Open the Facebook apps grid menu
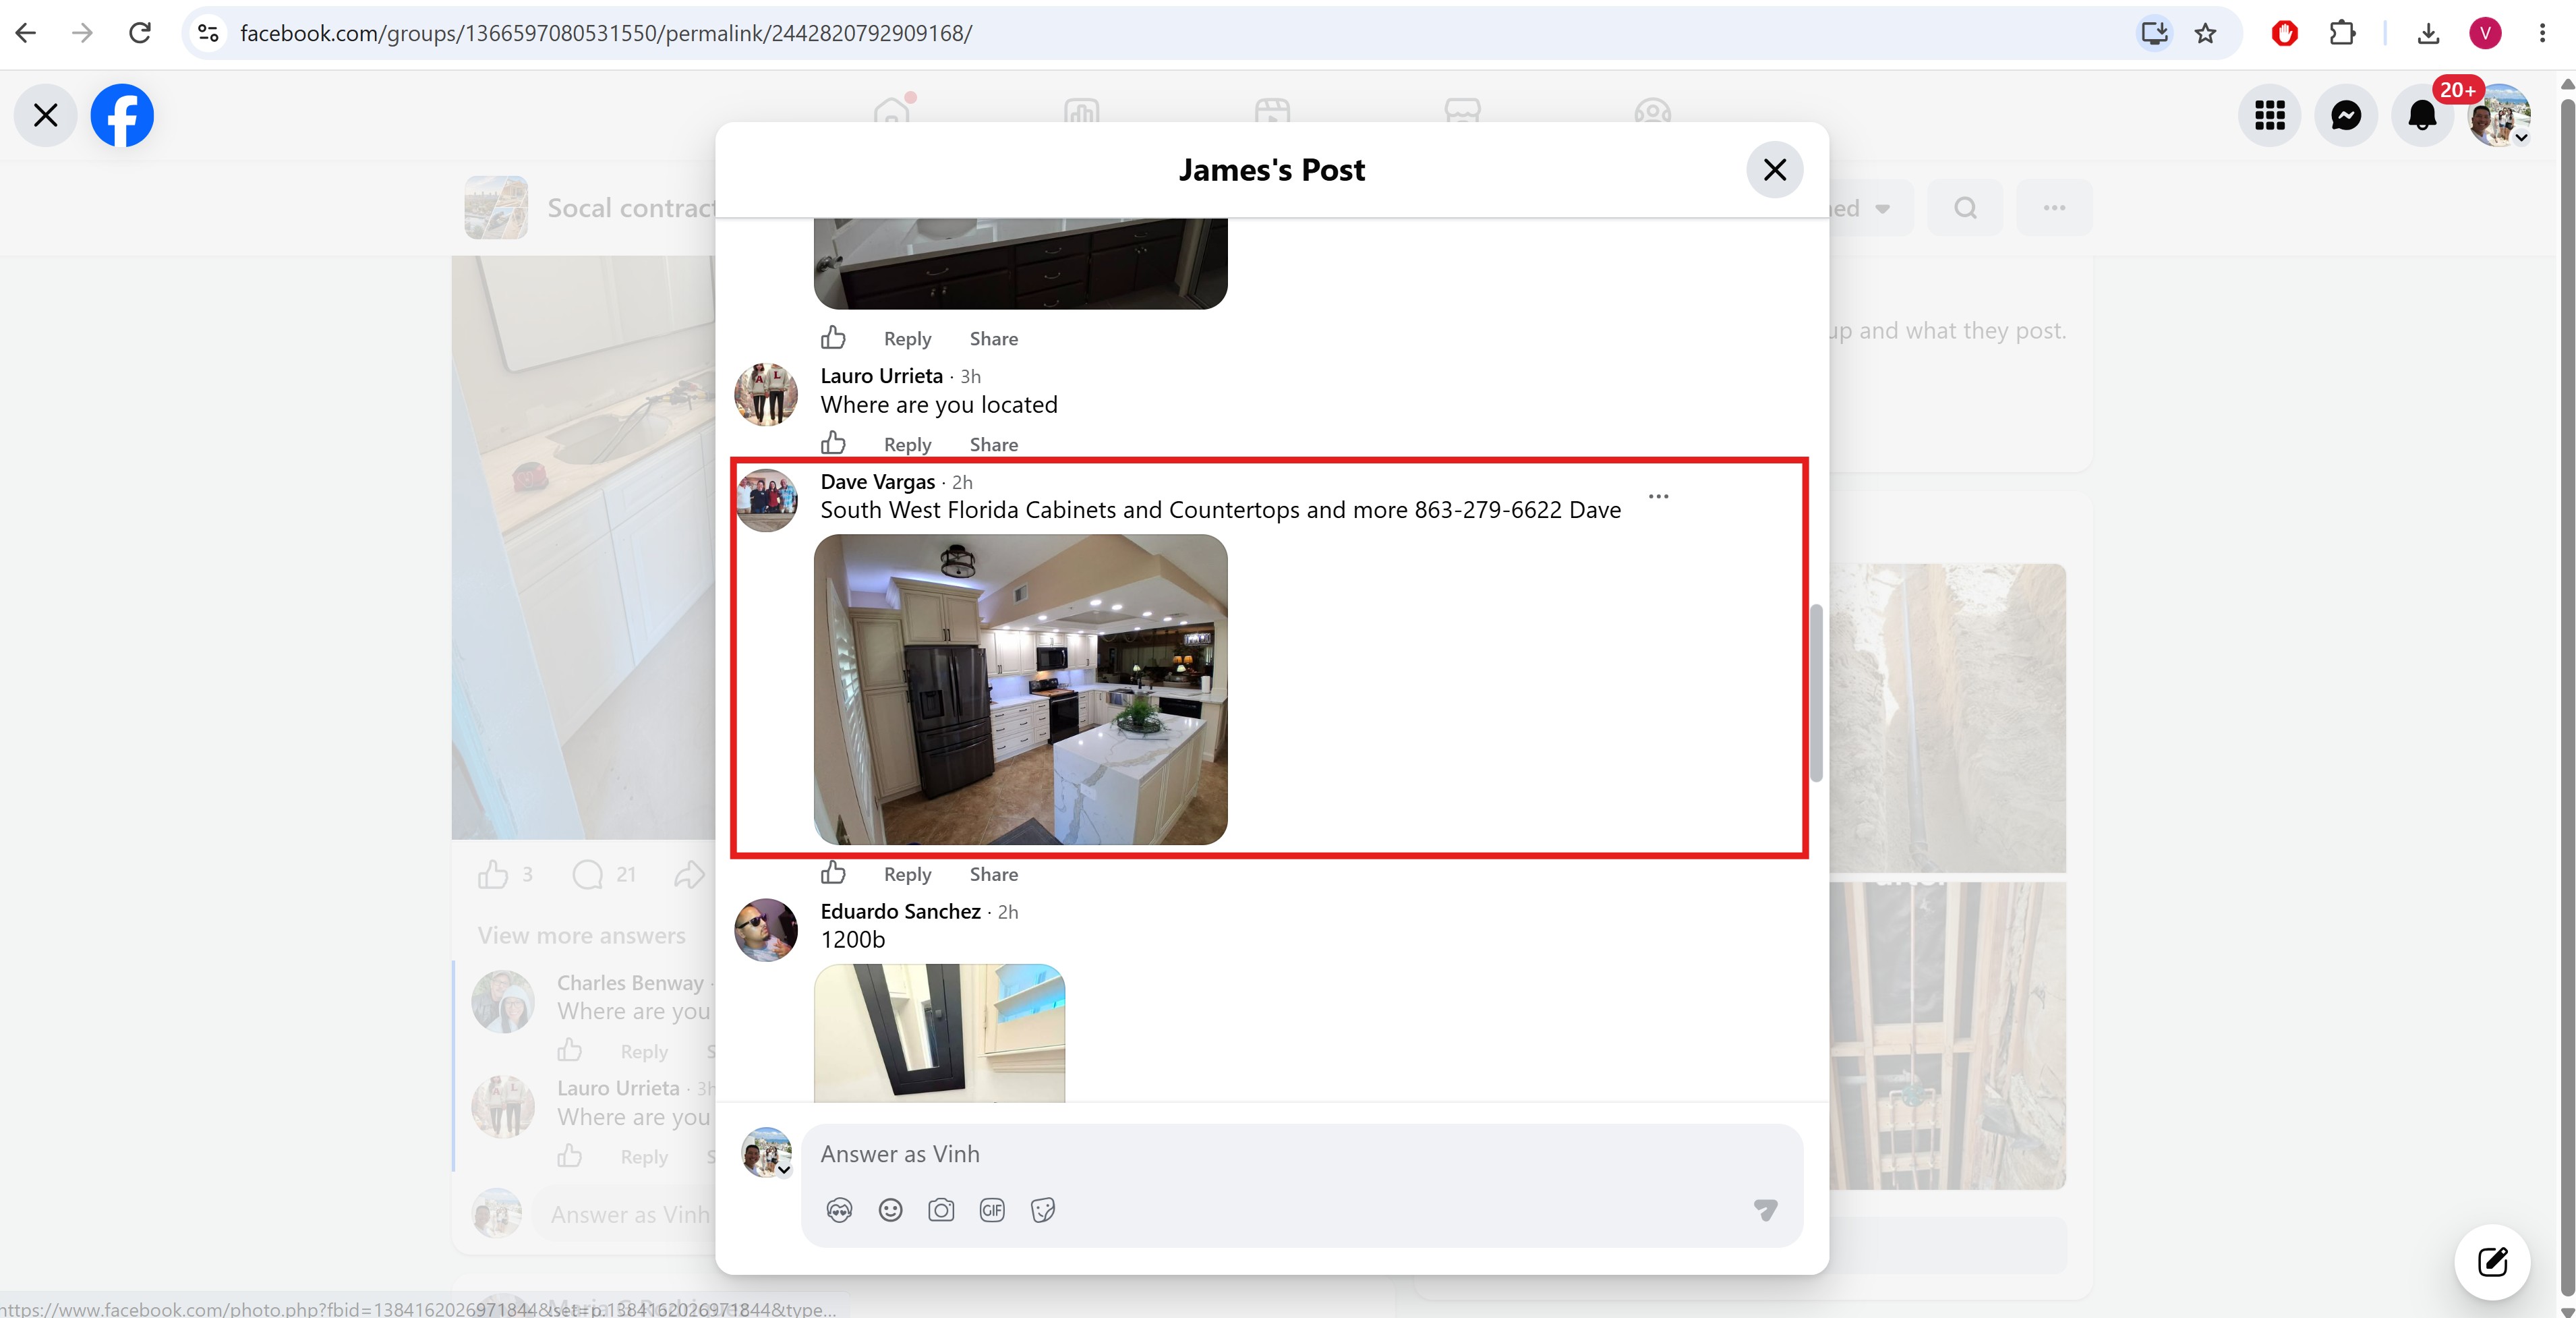The image size is (2576, 1318). click(x=2270, y=115)
